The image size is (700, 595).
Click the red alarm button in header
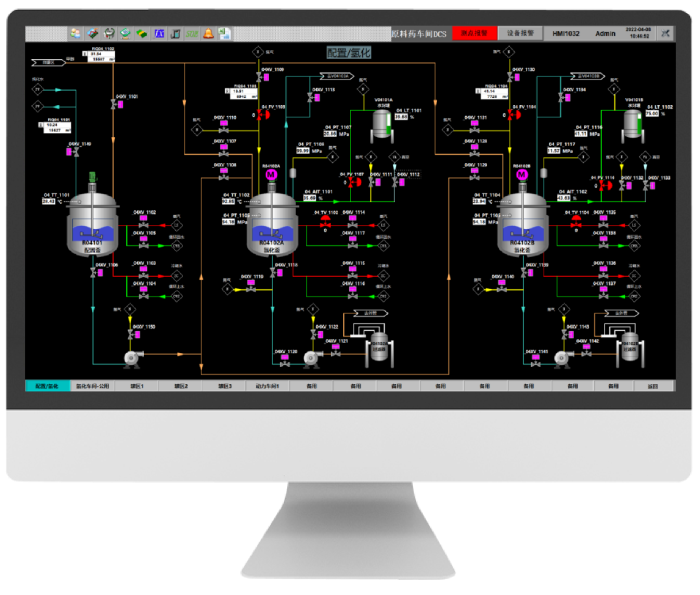click(x=469, y=33)
